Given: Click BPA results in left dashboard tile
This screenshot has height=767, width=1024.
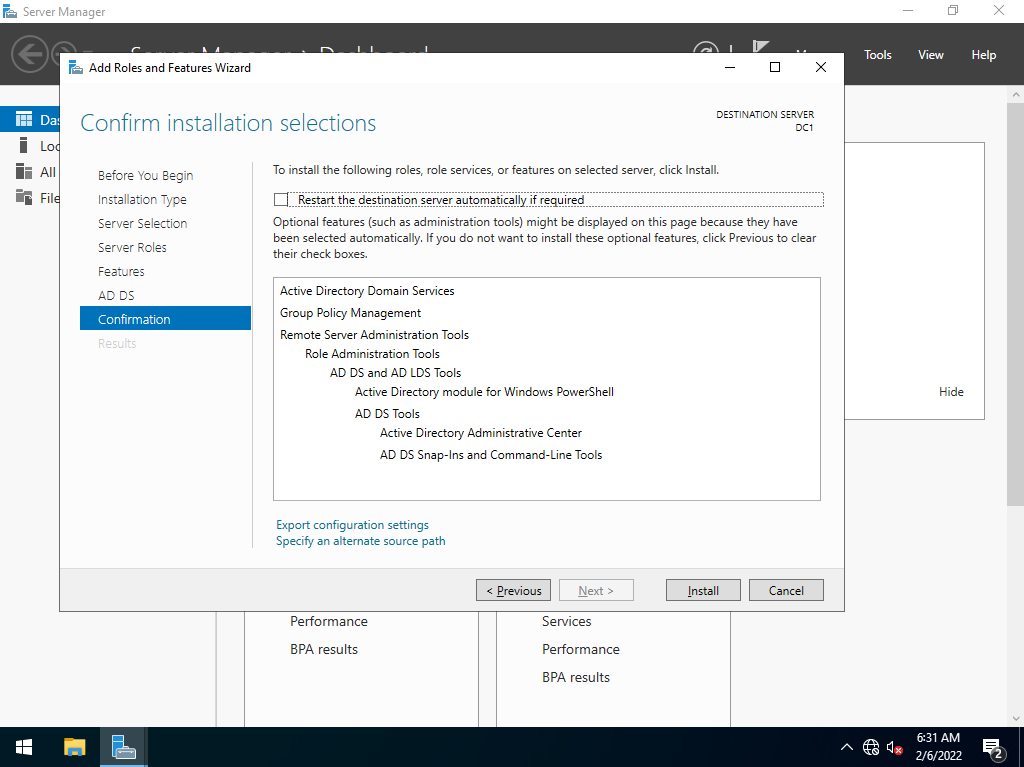Looking at the screenshot, I should click(x=324, y=649).
